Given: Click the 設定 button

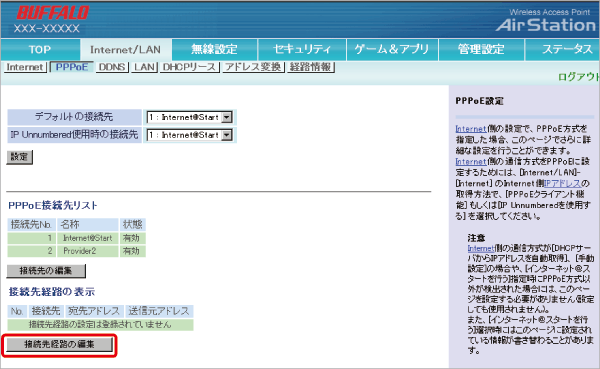Looking at the screenshot, I should (20, 157).
